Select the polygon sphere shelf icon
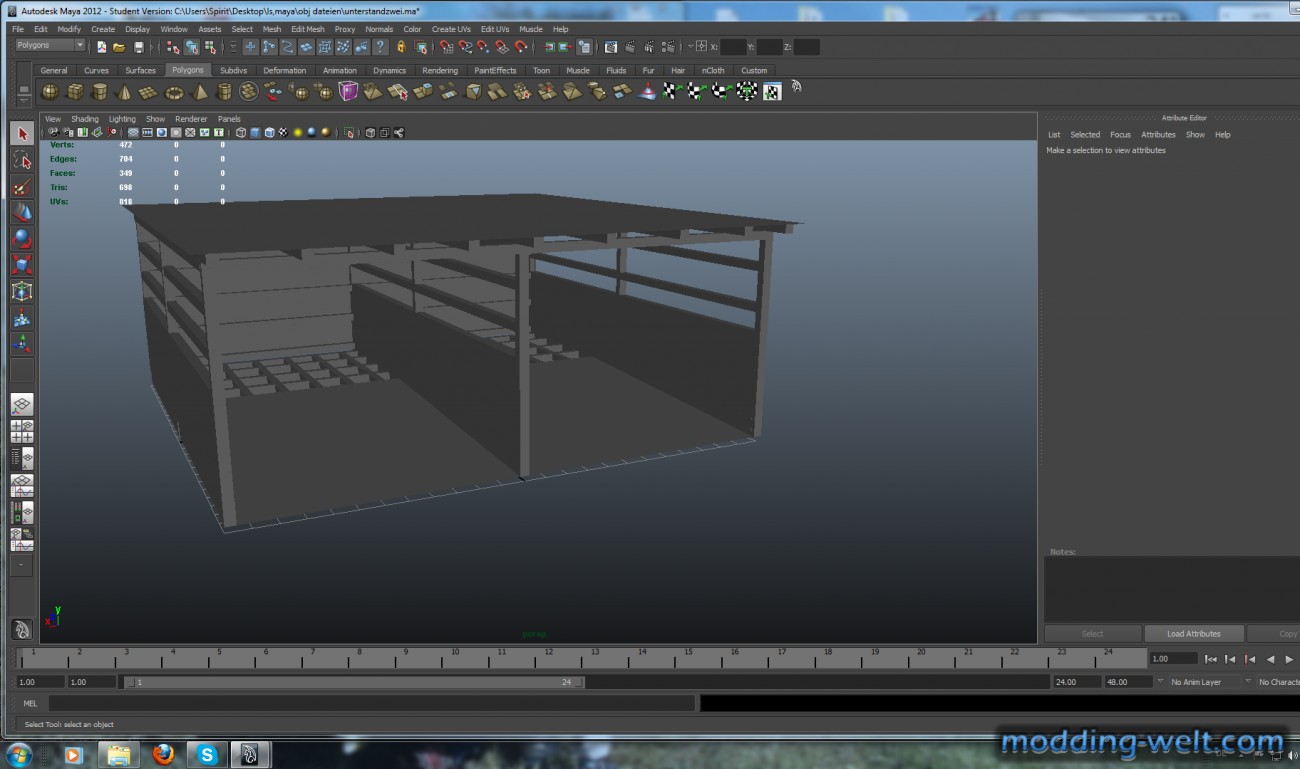 (x=49, y=92)
